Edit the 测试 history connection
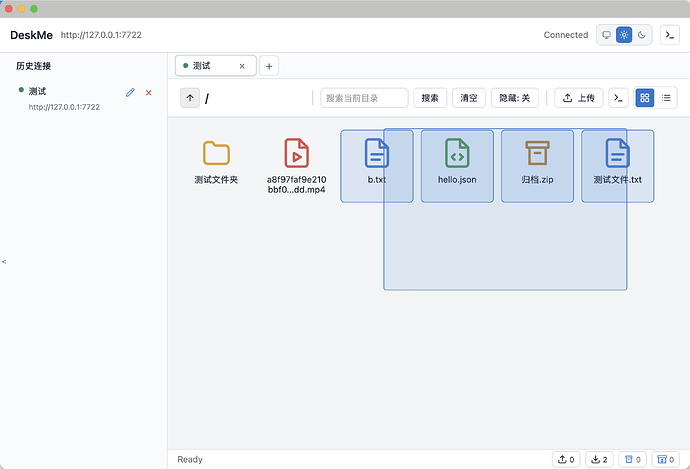 [130, 92]
